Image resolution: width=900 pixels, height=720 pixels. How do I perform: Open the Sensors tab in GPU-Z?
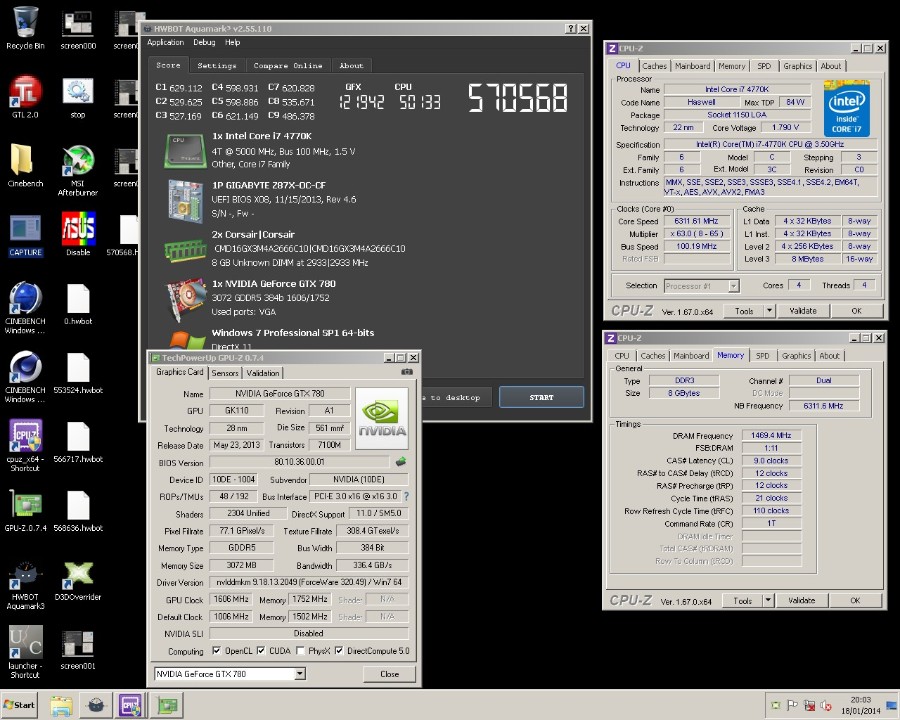225,373
